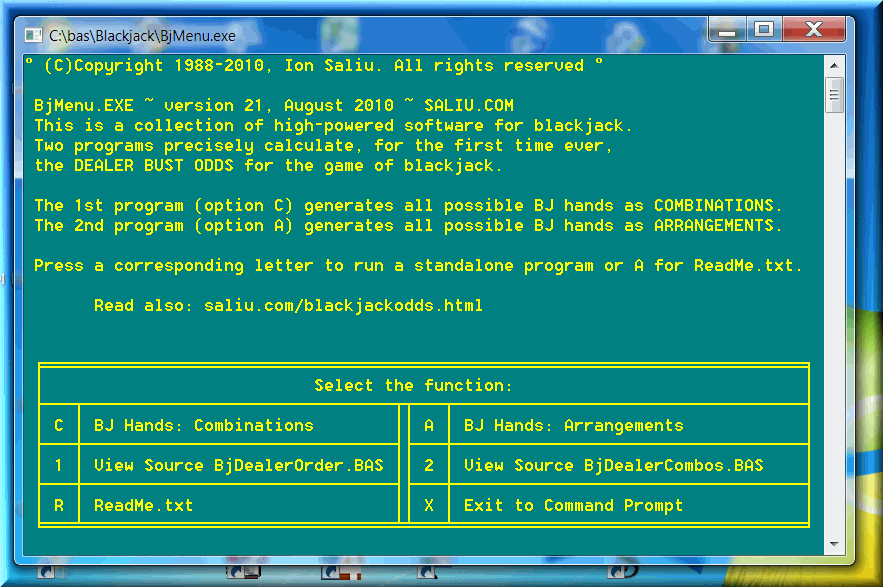This screenshot has height=587, width=883.
Task: Click the 'This is a collection' line
Action: (333, 126)
